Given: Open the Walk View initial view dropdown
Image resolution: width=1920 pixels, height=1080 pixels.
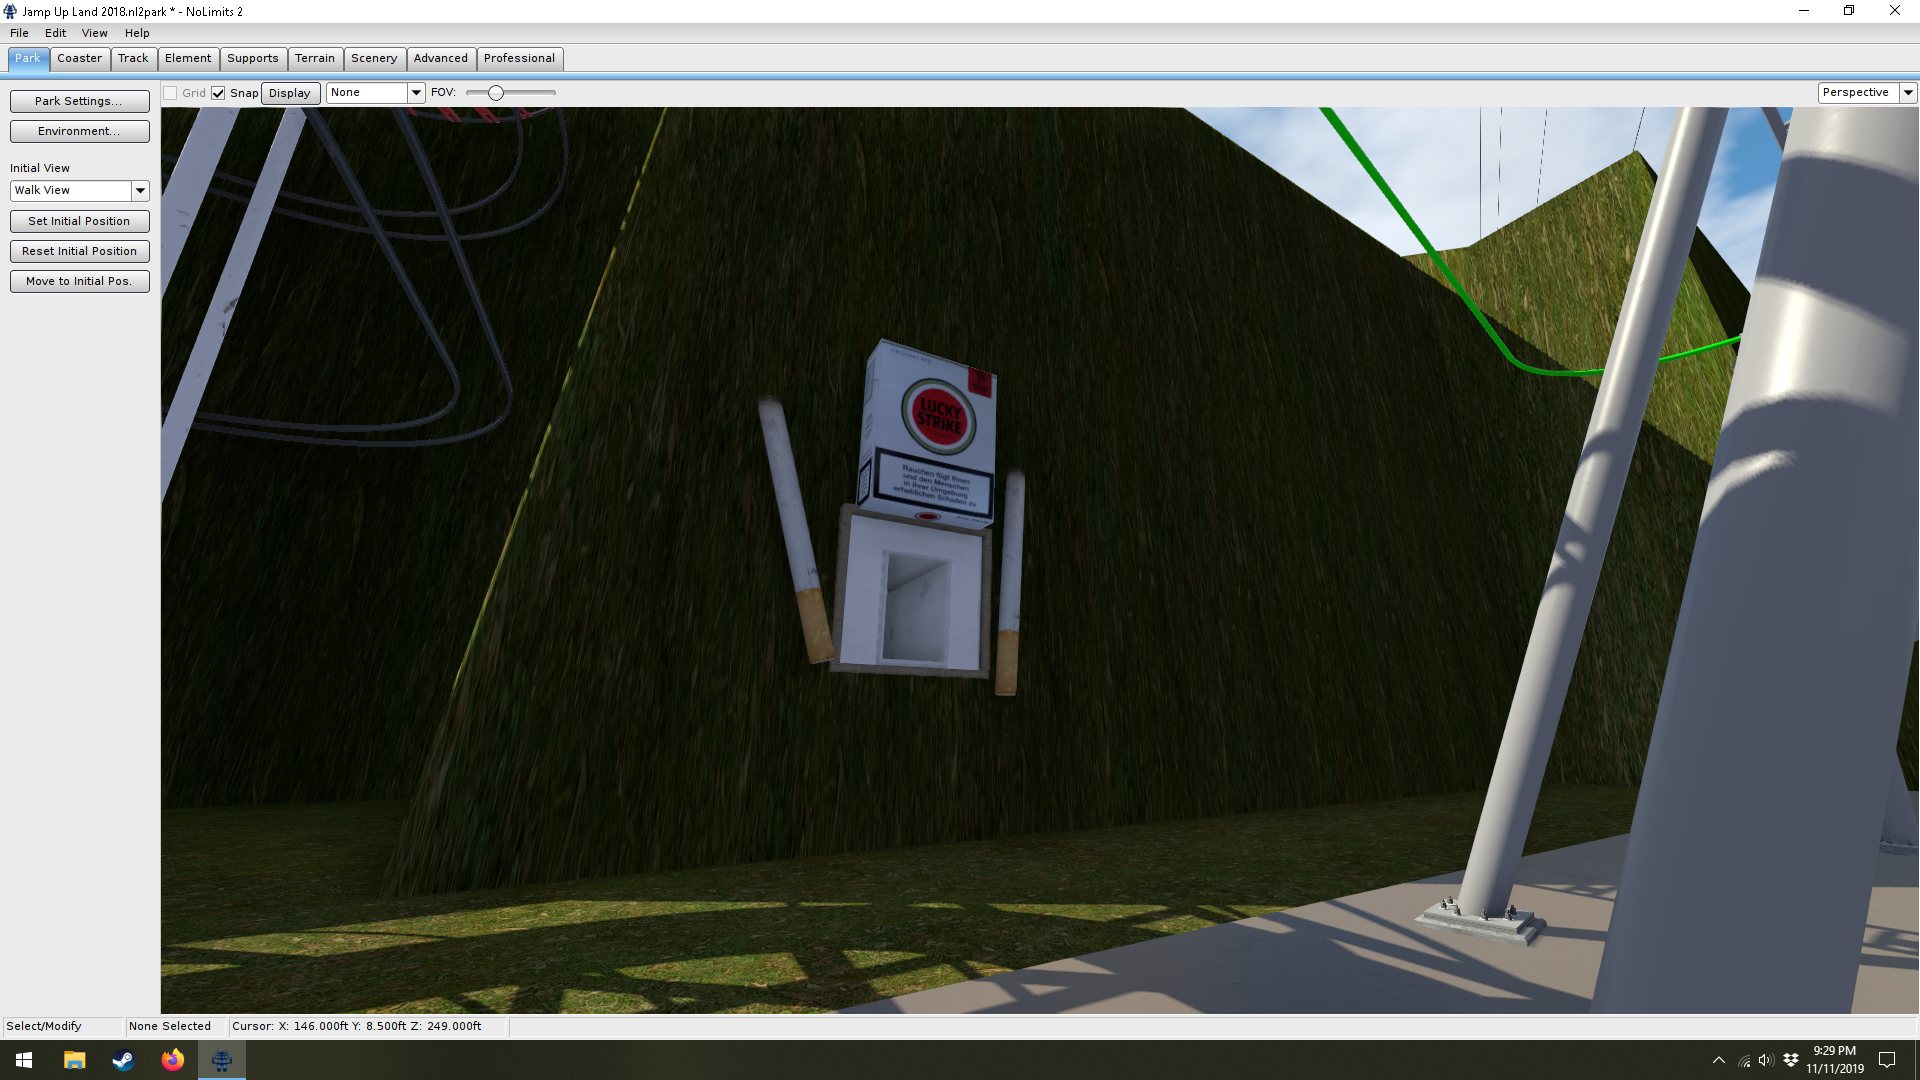Looking at the screenshot, I should [140, 191].
